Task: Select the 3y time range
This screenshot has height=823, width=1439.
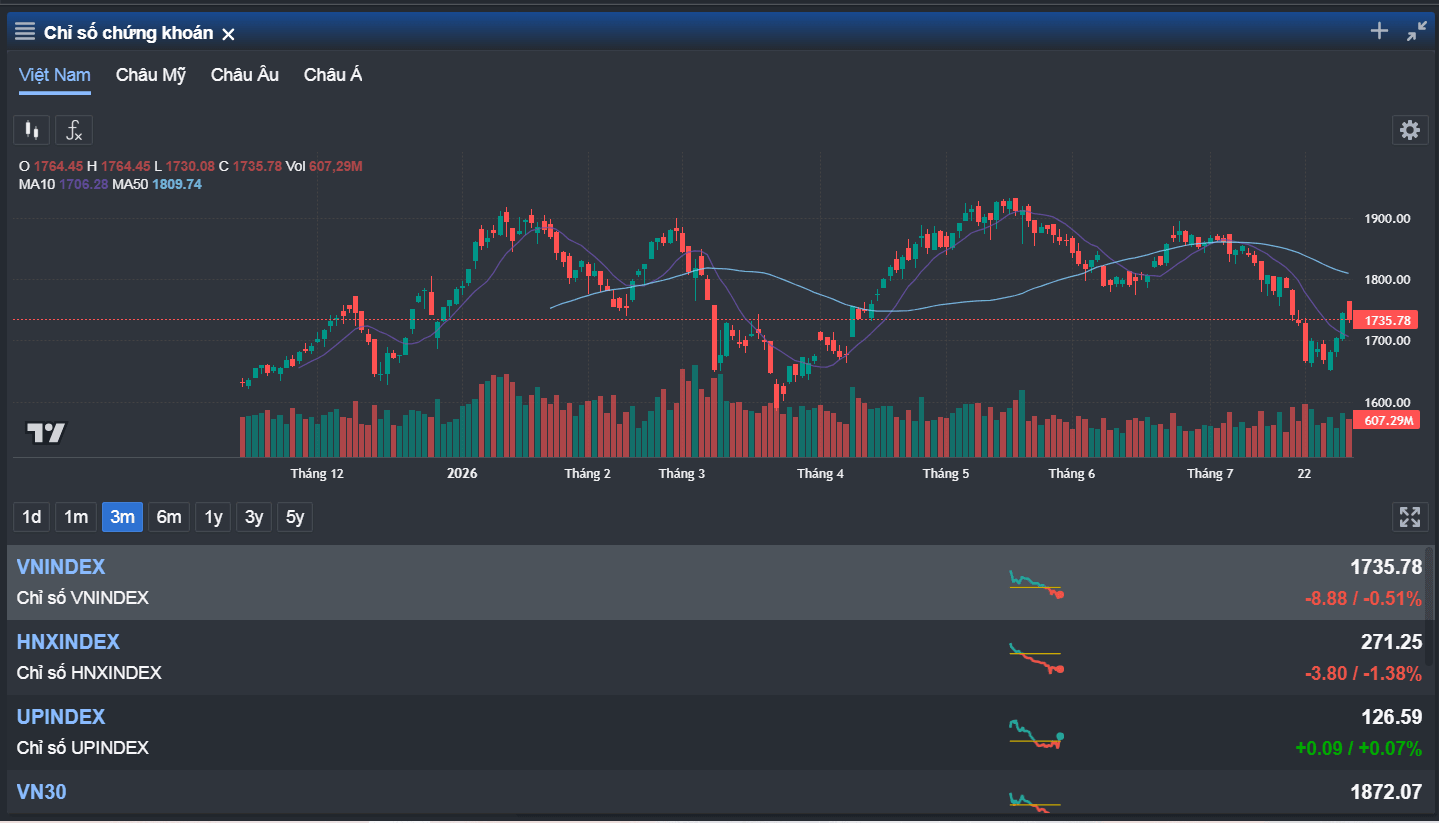Action: [255, 517]
